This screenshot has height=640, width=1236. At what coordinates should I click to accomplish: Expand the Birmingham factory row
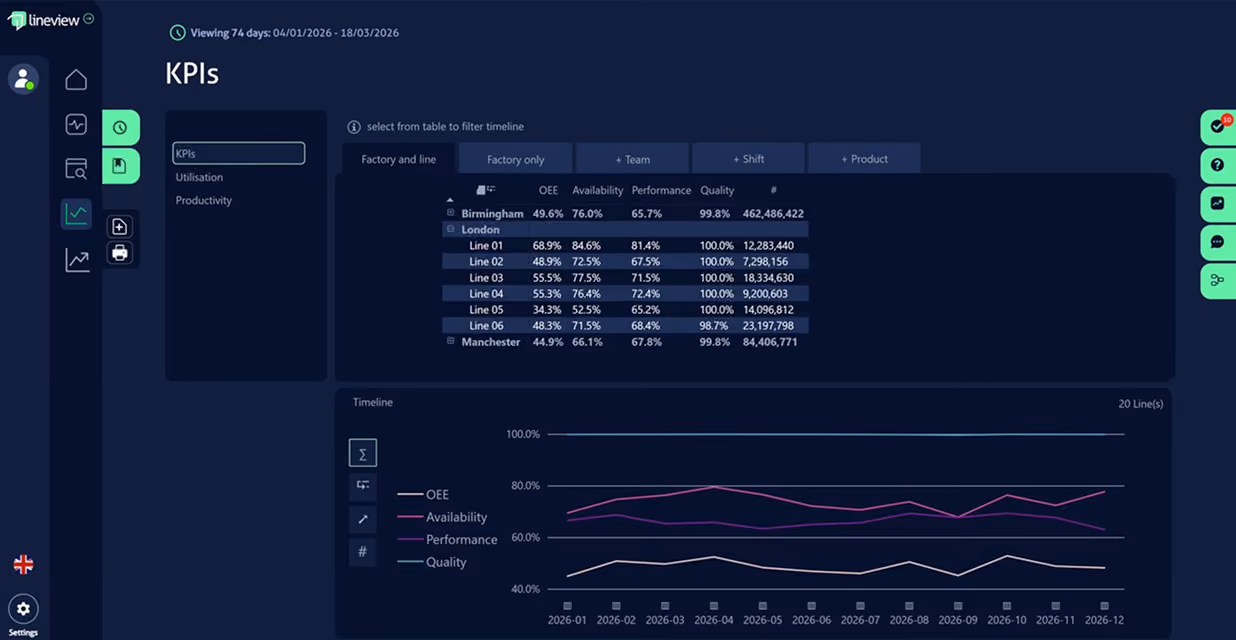pos(450,213)
